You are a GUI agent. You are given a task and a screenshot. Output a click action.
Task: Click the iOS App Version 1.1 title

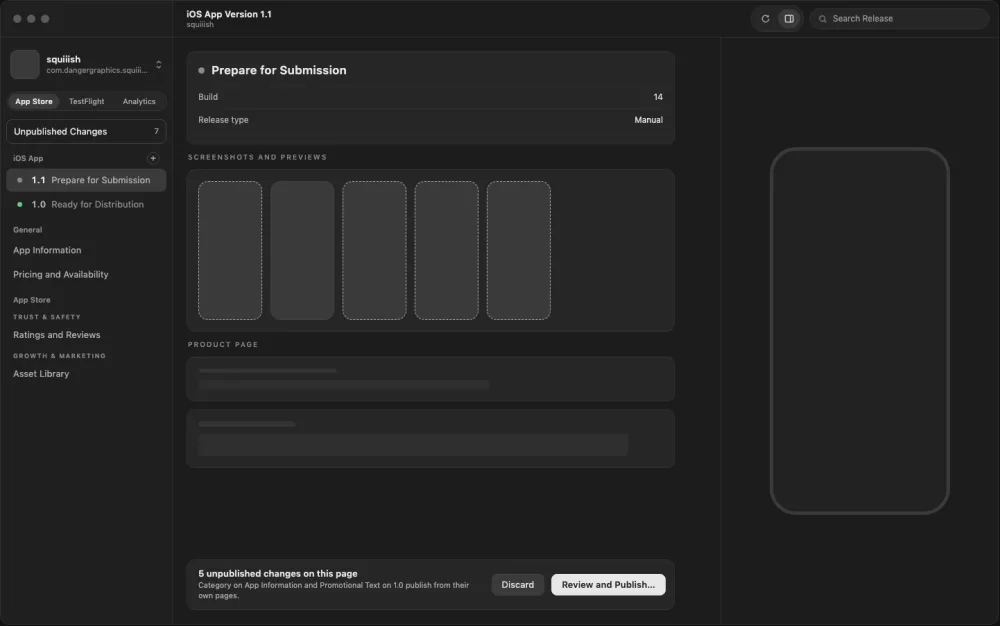229,14
